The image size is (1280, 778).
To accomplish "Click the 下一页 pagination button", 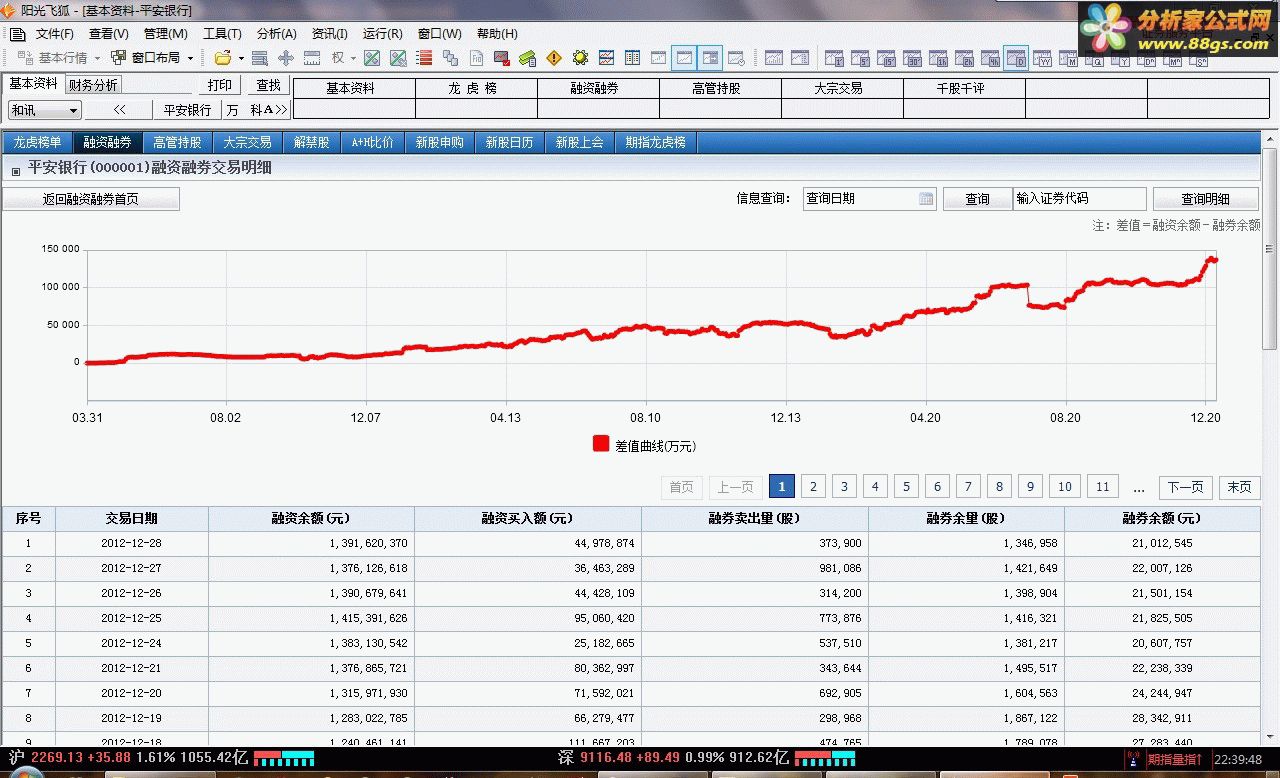I will click(x=1186, y=487).
